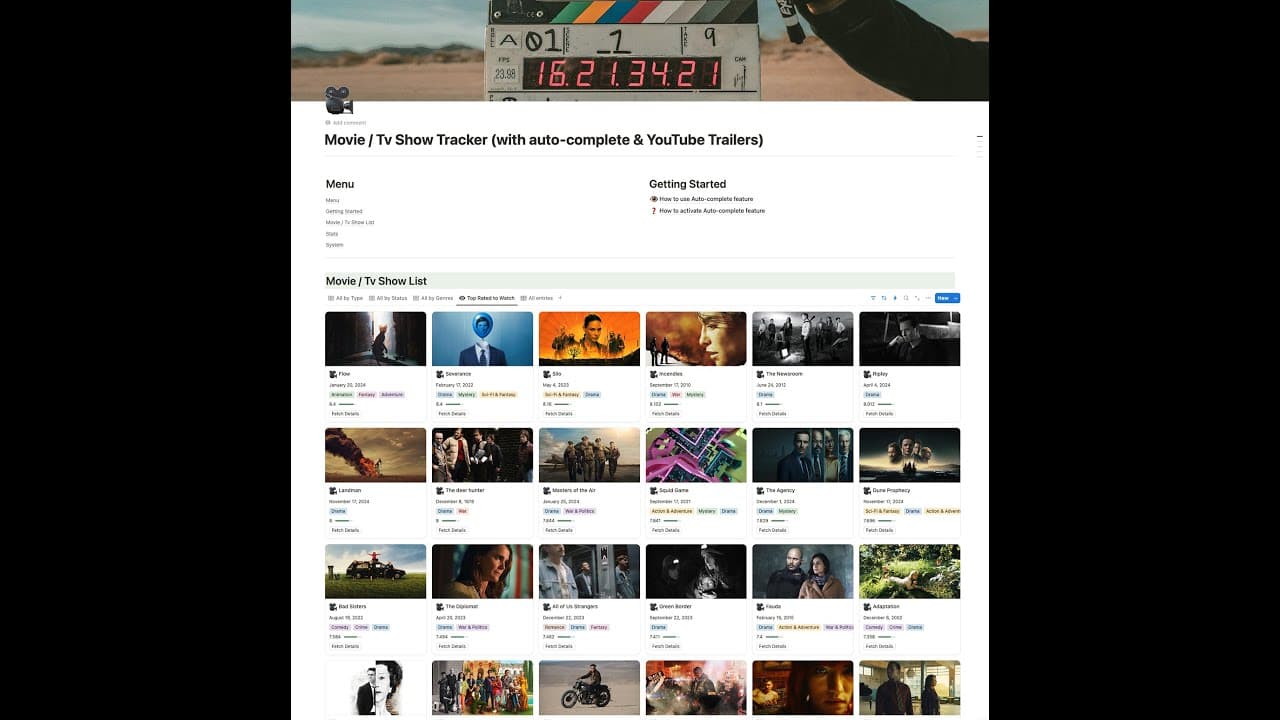Switch to All by Genres view
Screen dimensions: 1280x720
pos(433,298)
